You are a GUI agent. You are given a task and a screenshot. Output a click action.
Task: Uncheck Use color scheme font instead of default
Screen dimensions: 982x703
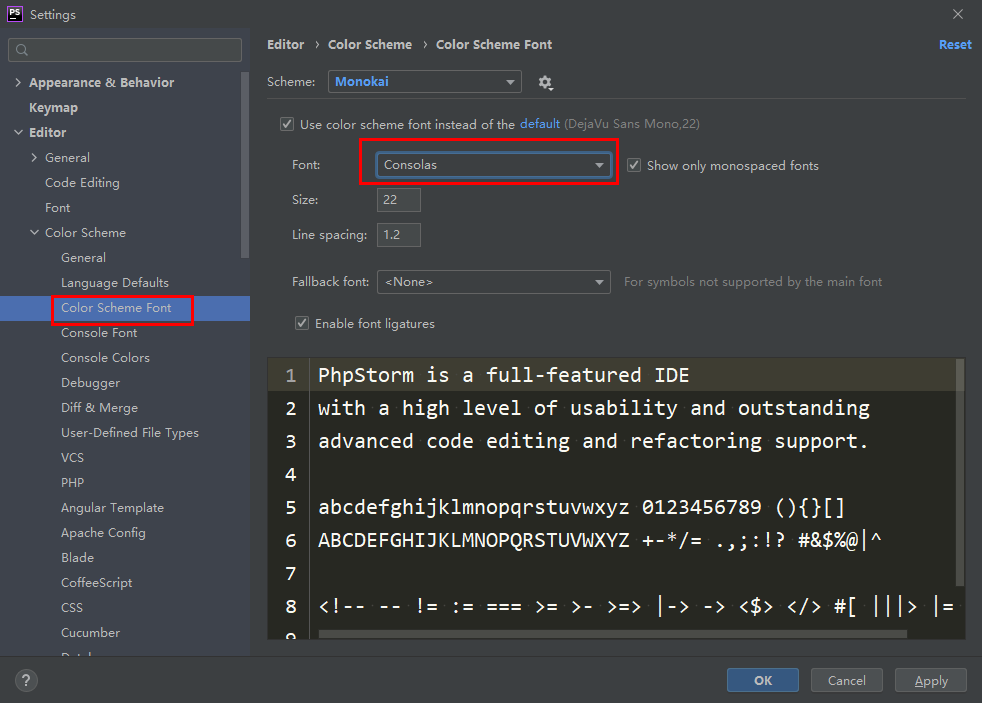[287, 123]
